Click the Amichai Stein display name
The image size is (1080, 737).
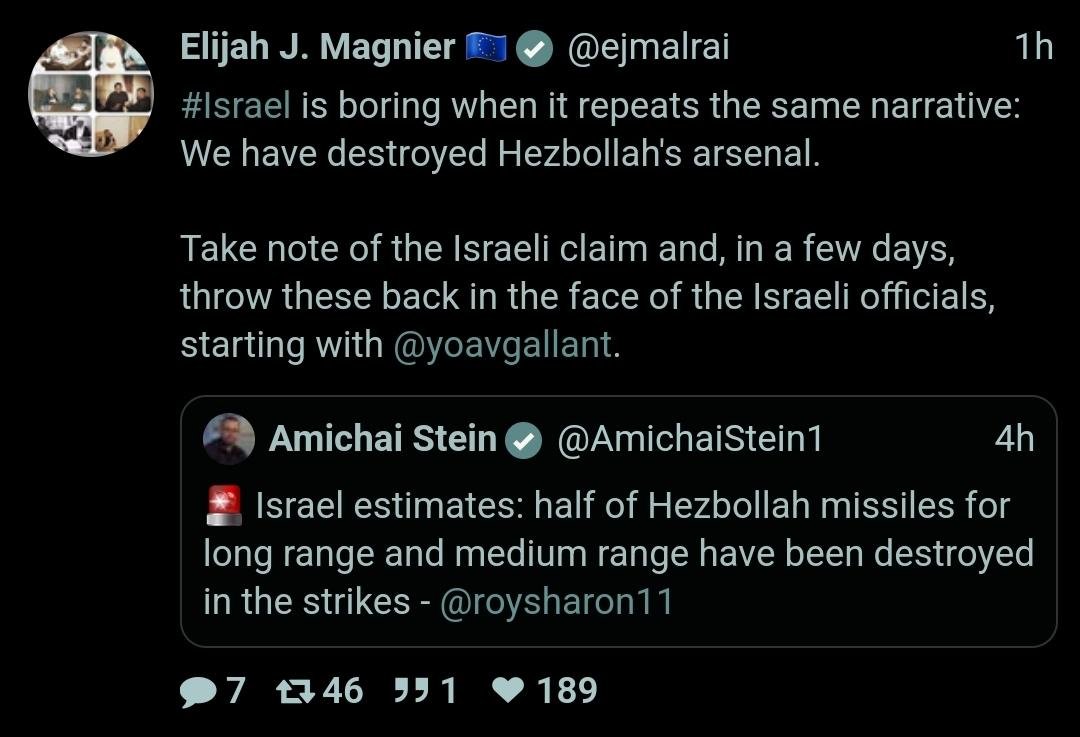[x=383, y=439]
